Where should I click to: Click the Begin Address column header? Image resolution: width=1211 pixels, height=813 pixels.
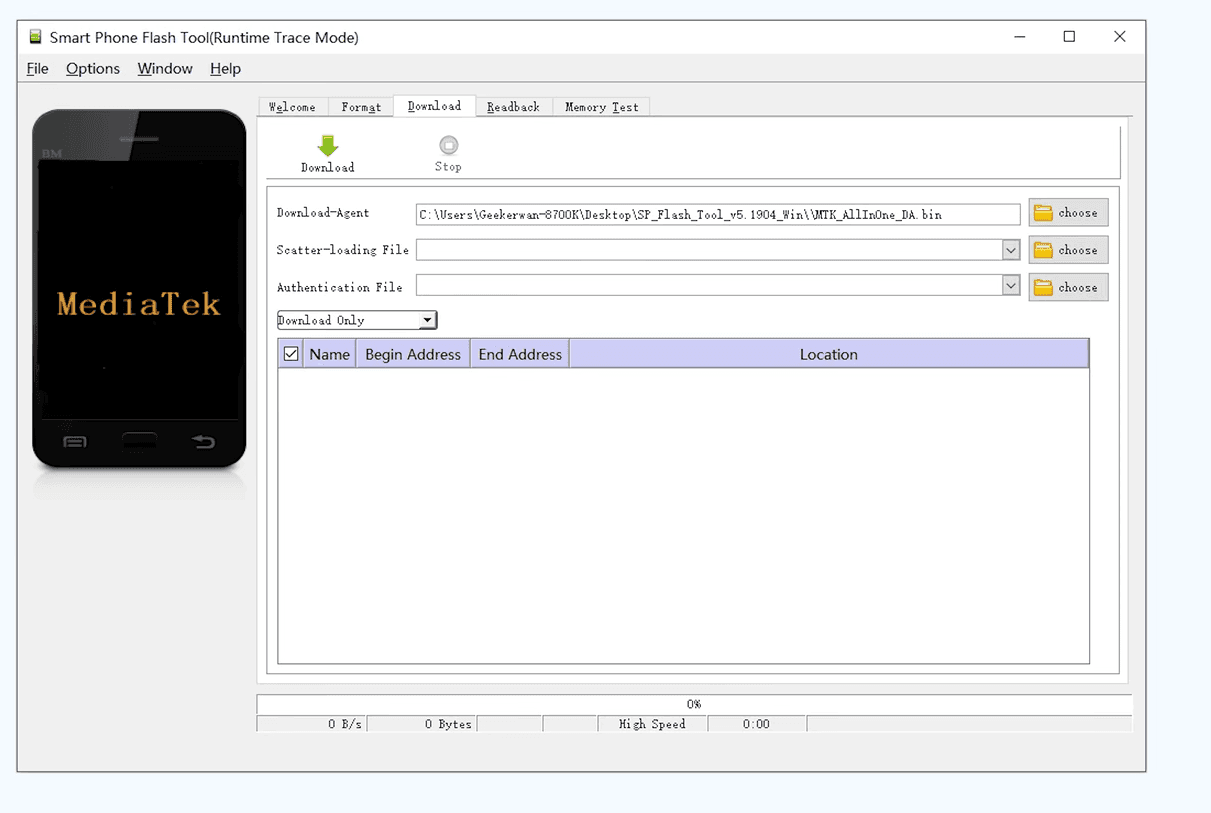412,354
